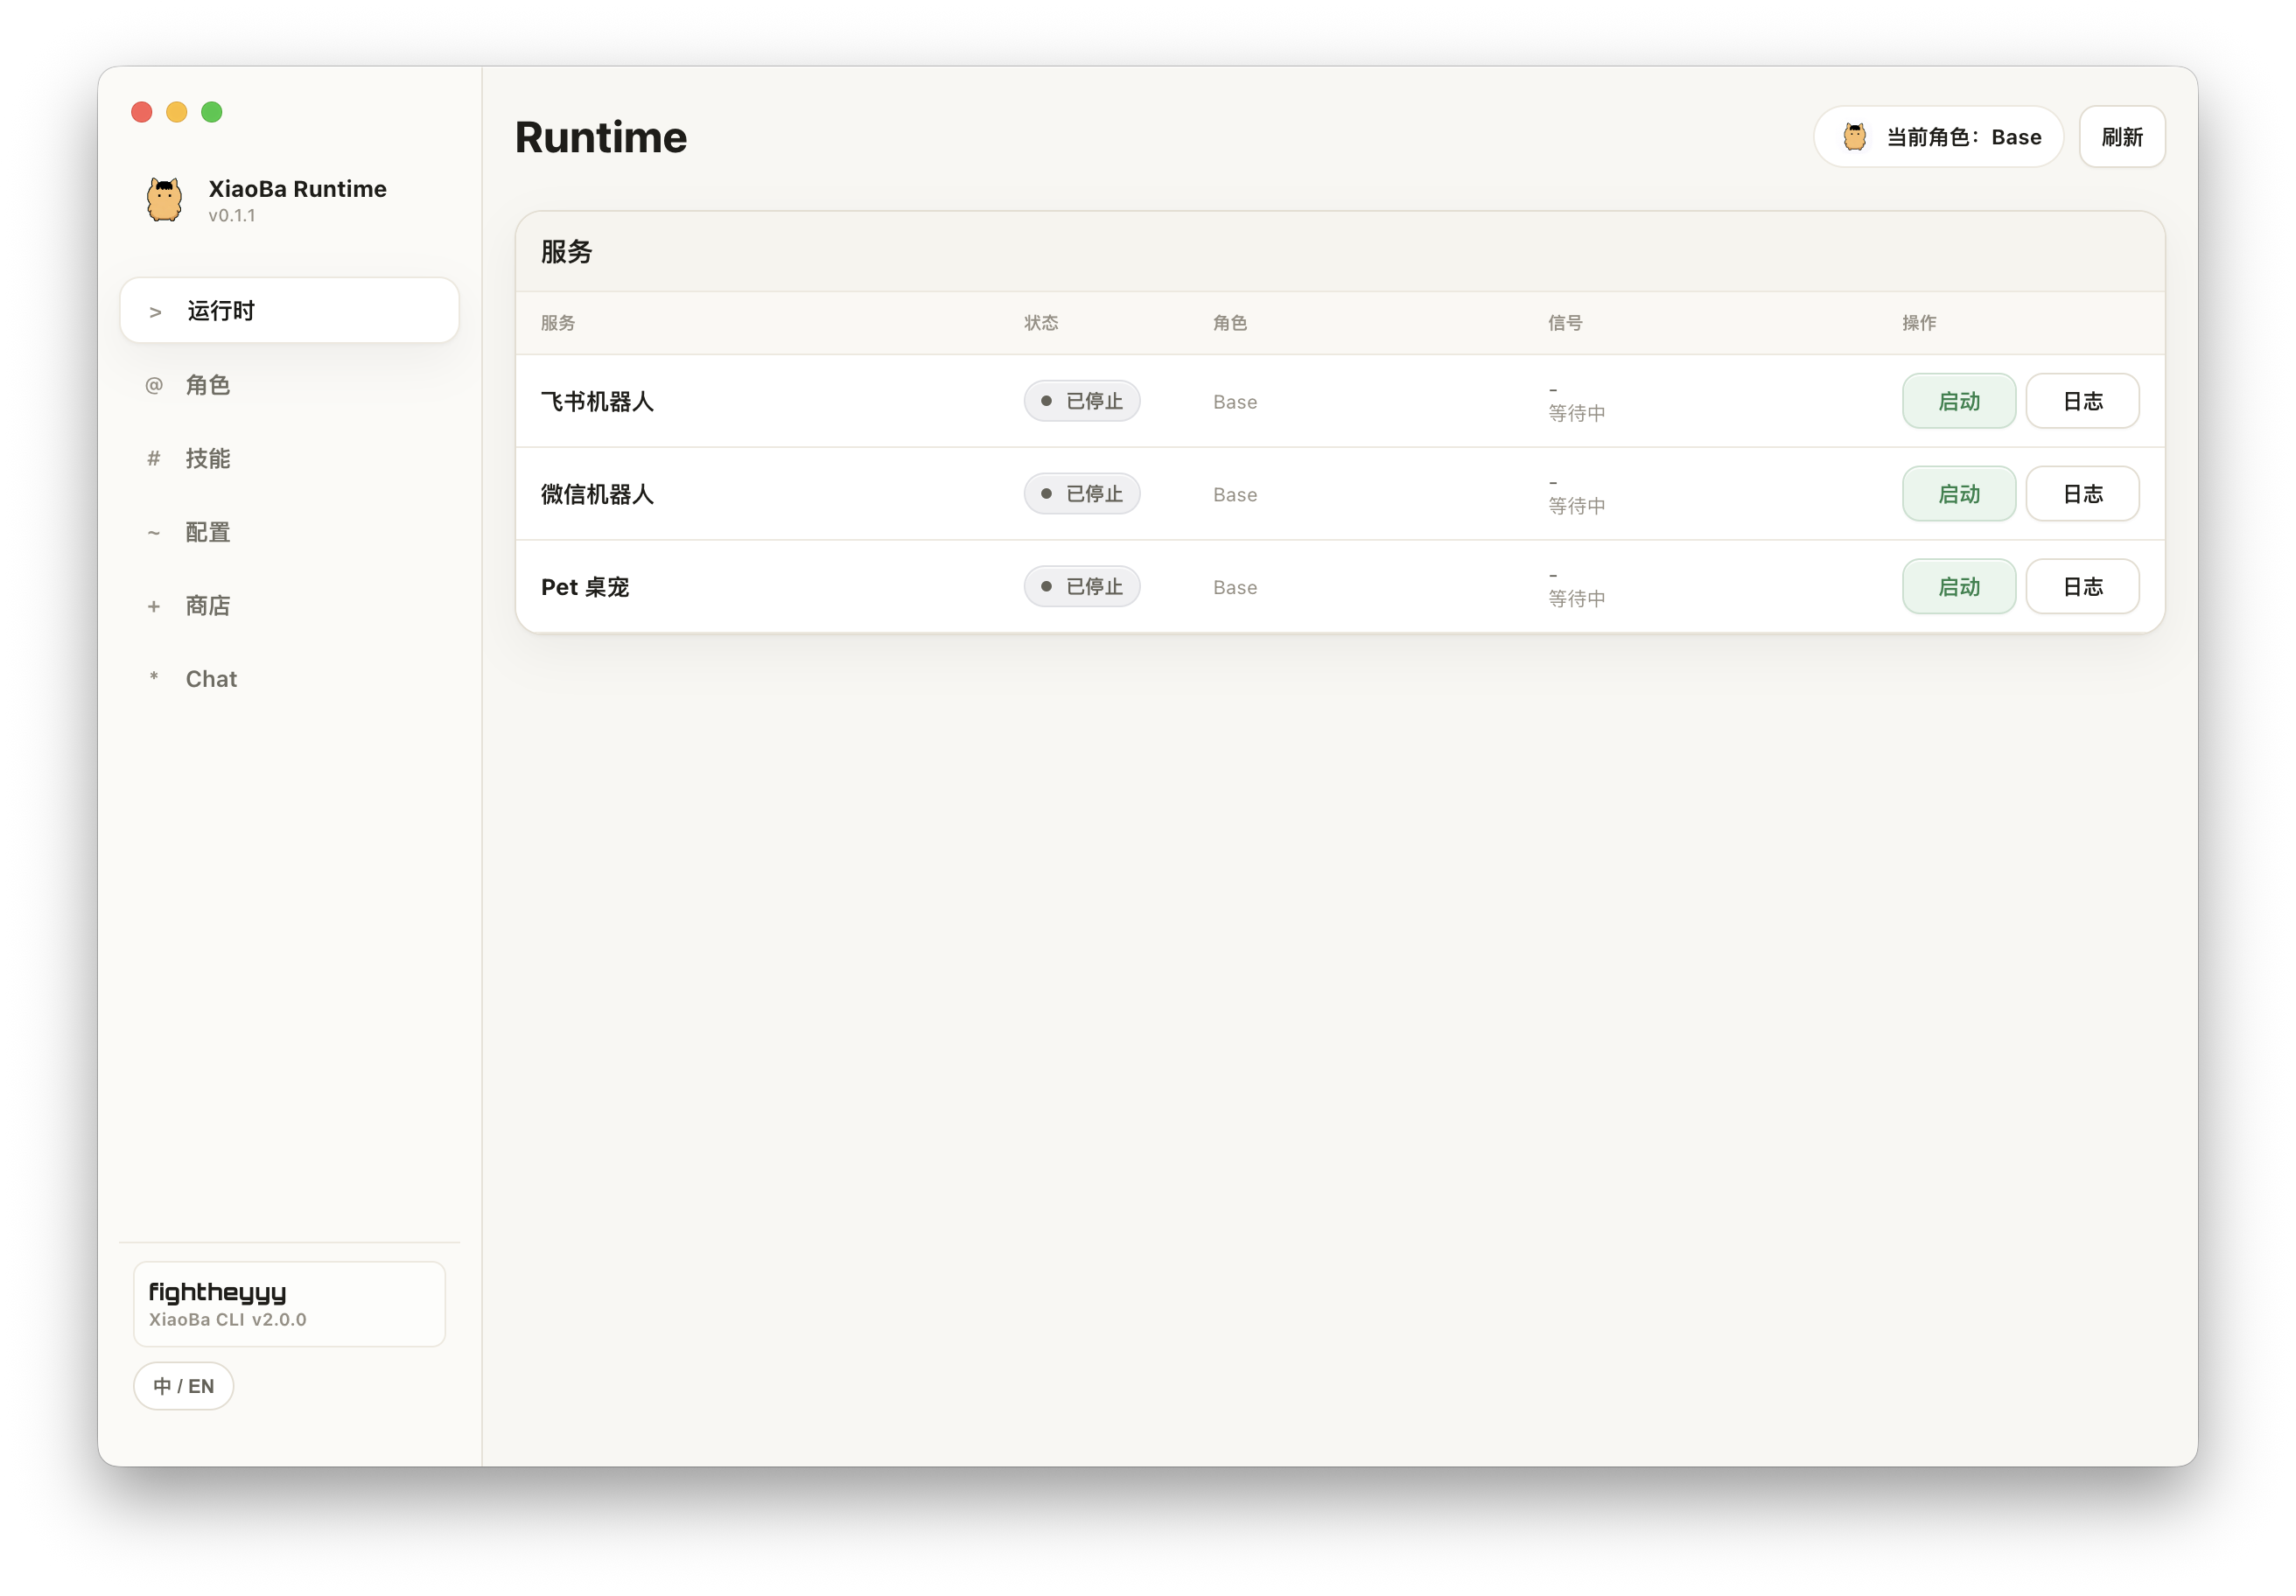Click the '>' icon beside 运行时
Image resolution: width=2296 pixels, height=1596 pixels.
point(155,312)
